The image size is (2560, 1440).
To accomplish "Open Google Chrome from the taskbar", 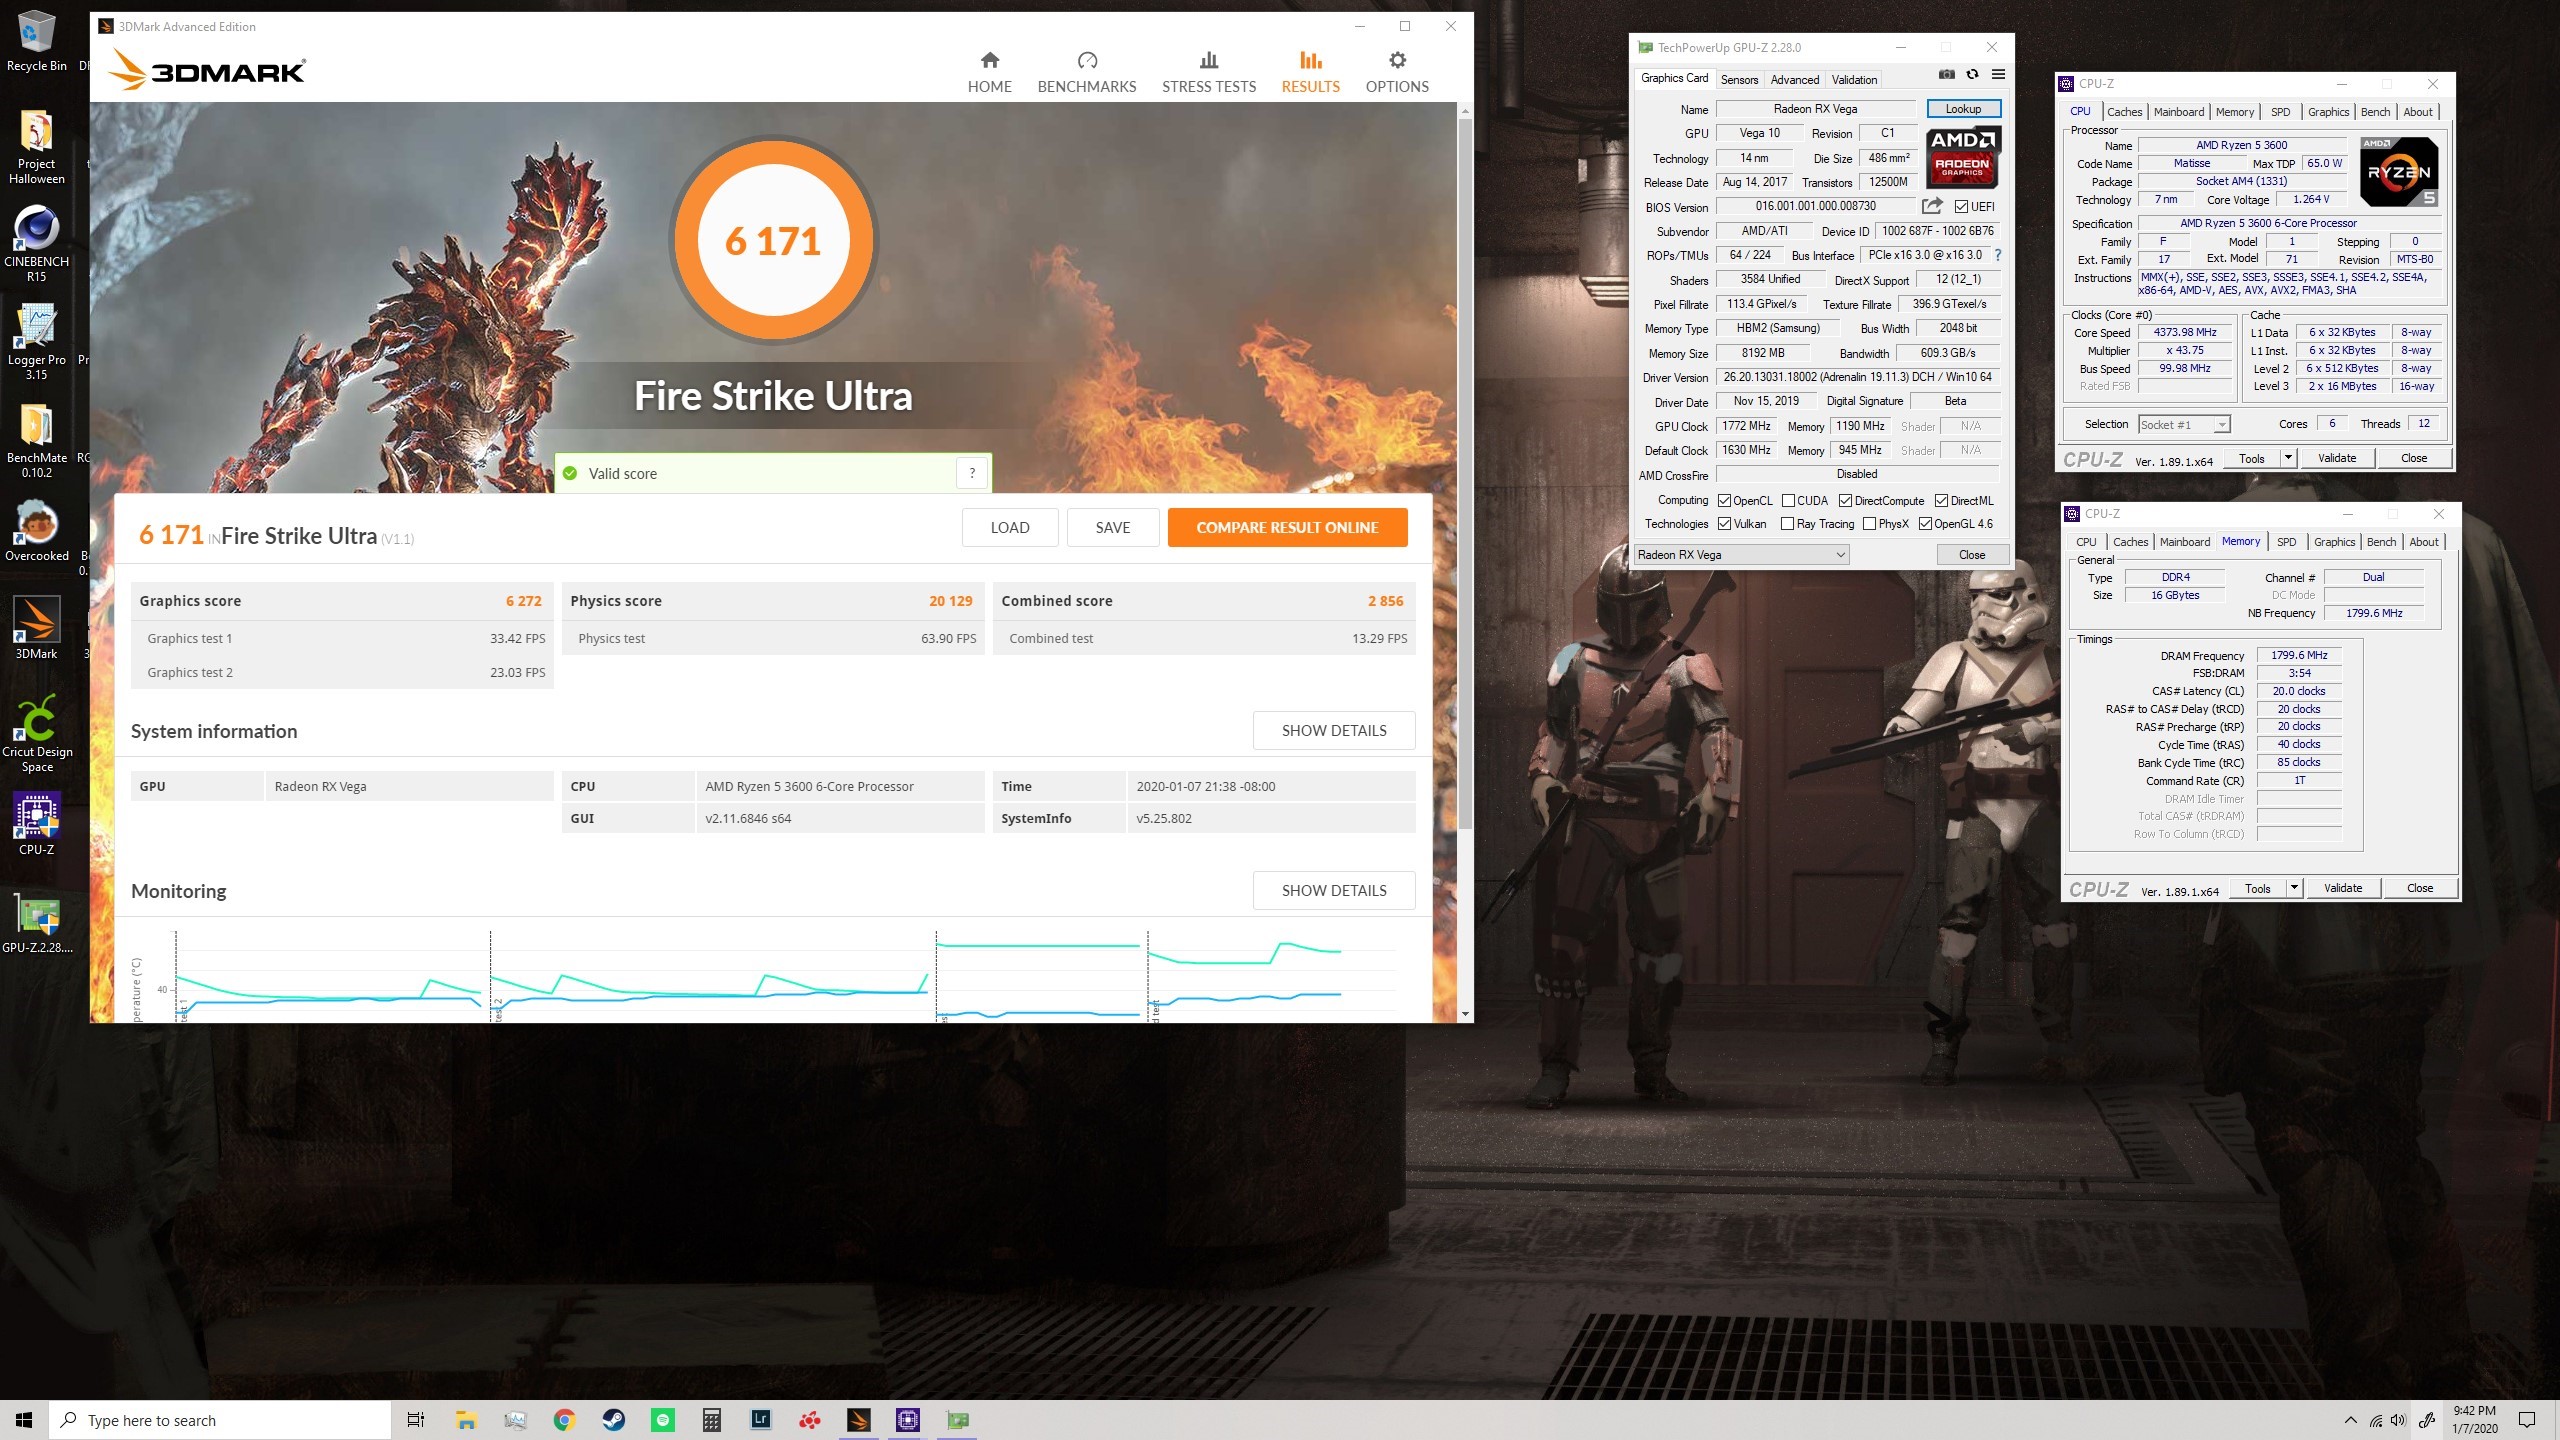I will click(x=564, y=1419).
